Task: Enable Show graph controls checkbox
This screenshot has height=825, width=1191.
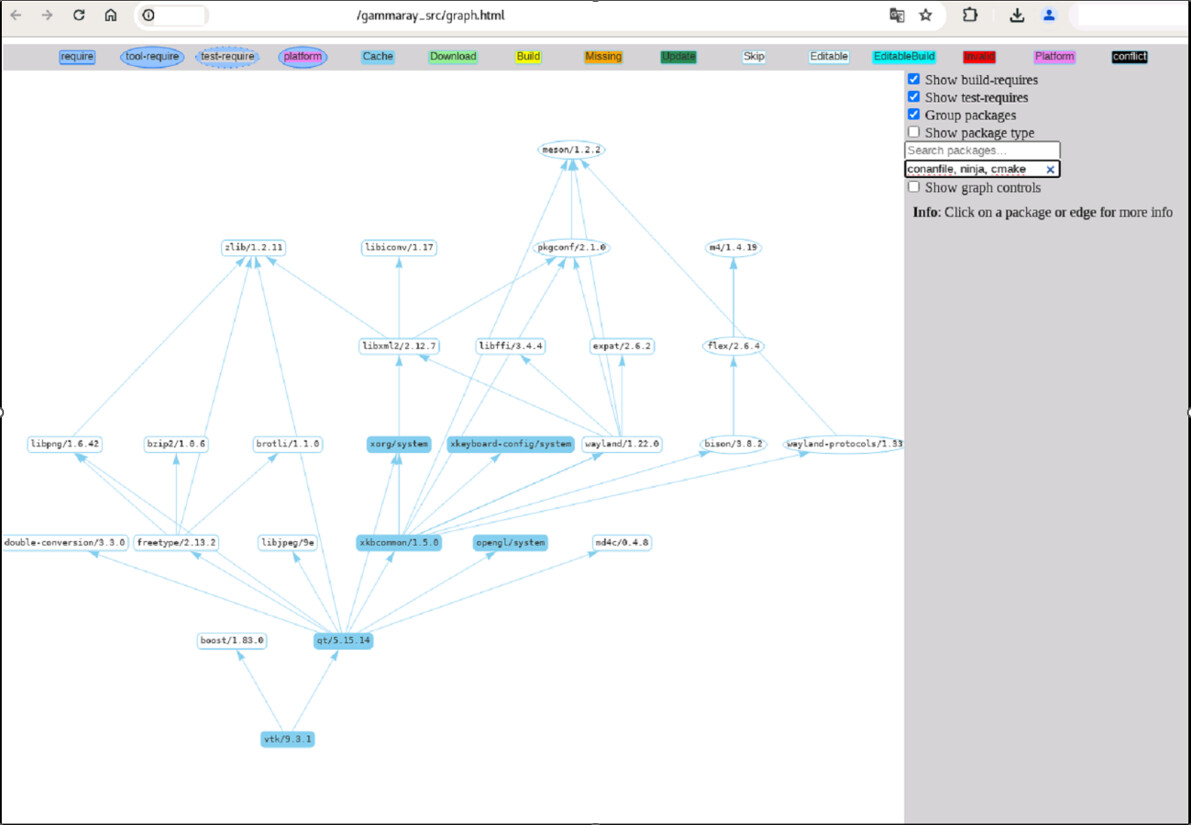Action: [x=914, y=187]
